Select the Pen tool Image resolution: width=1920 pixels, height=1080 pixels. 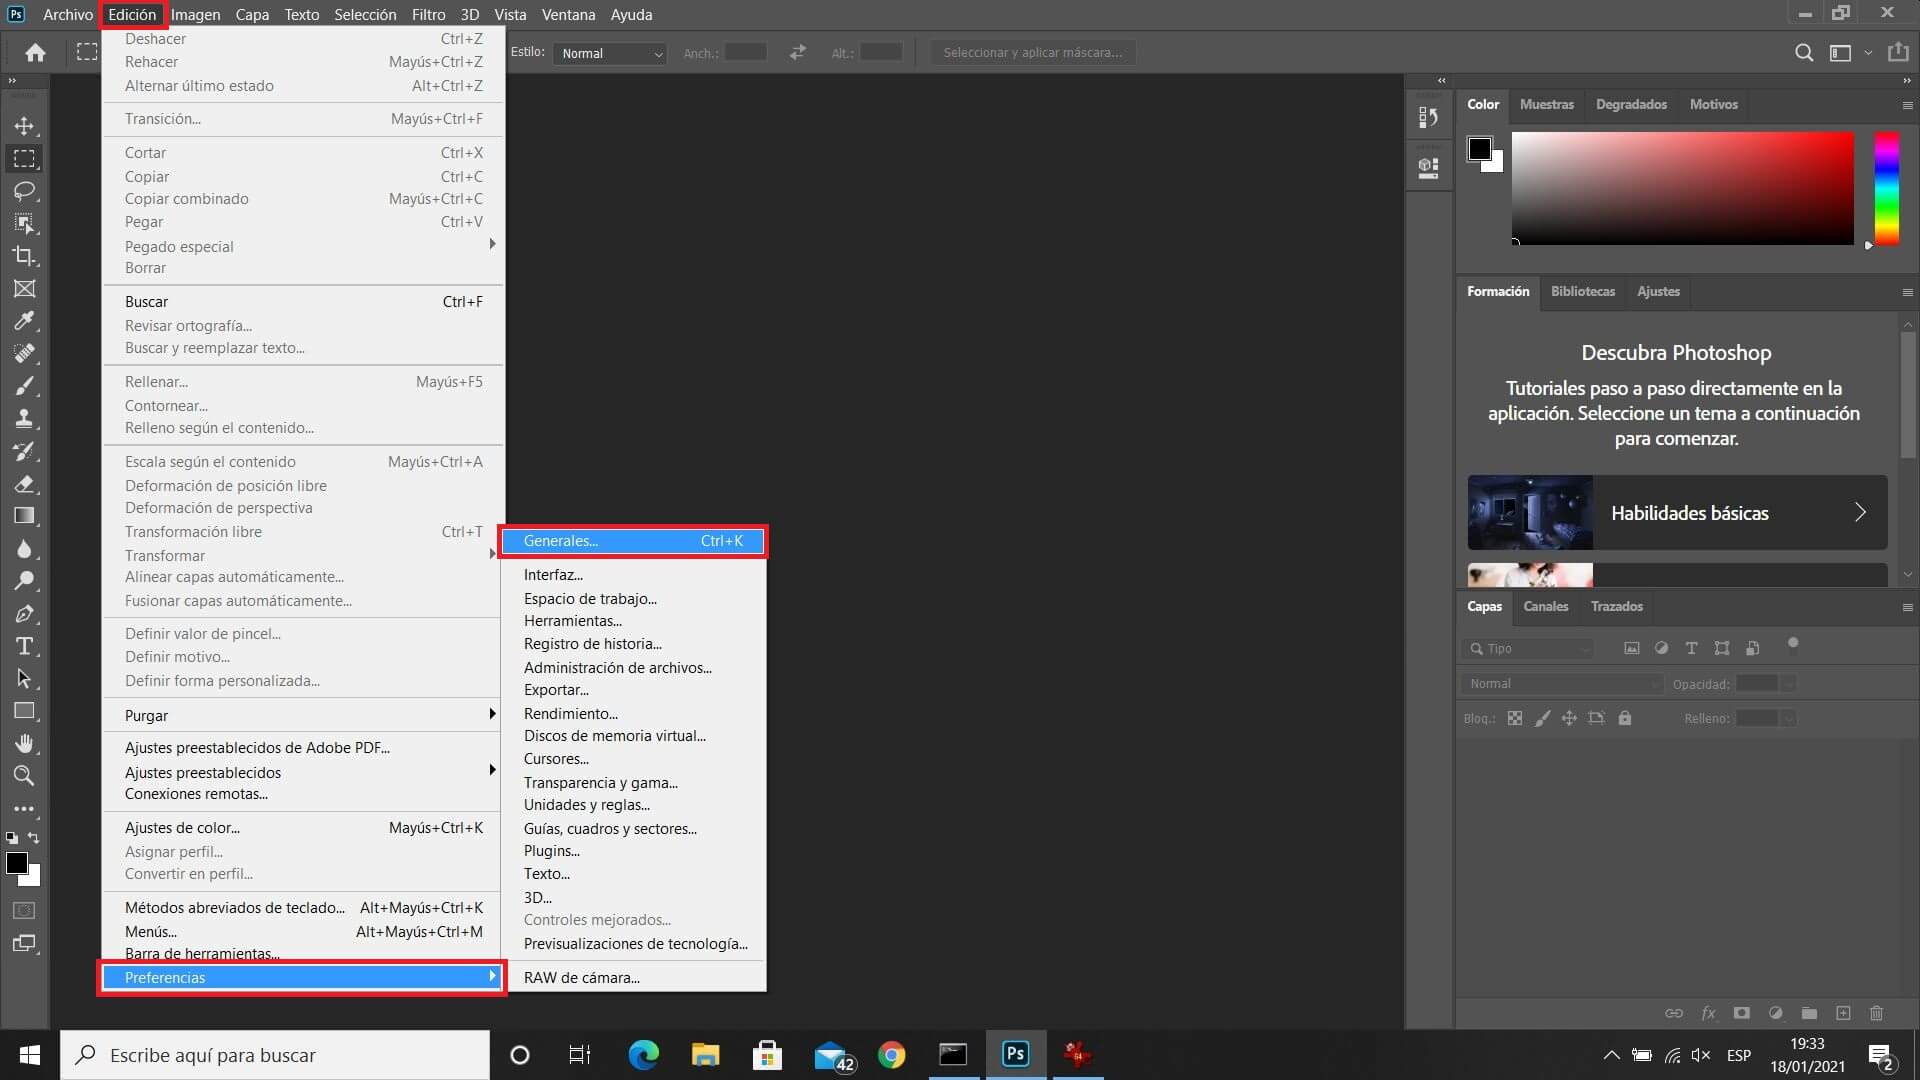click(24, 613)
